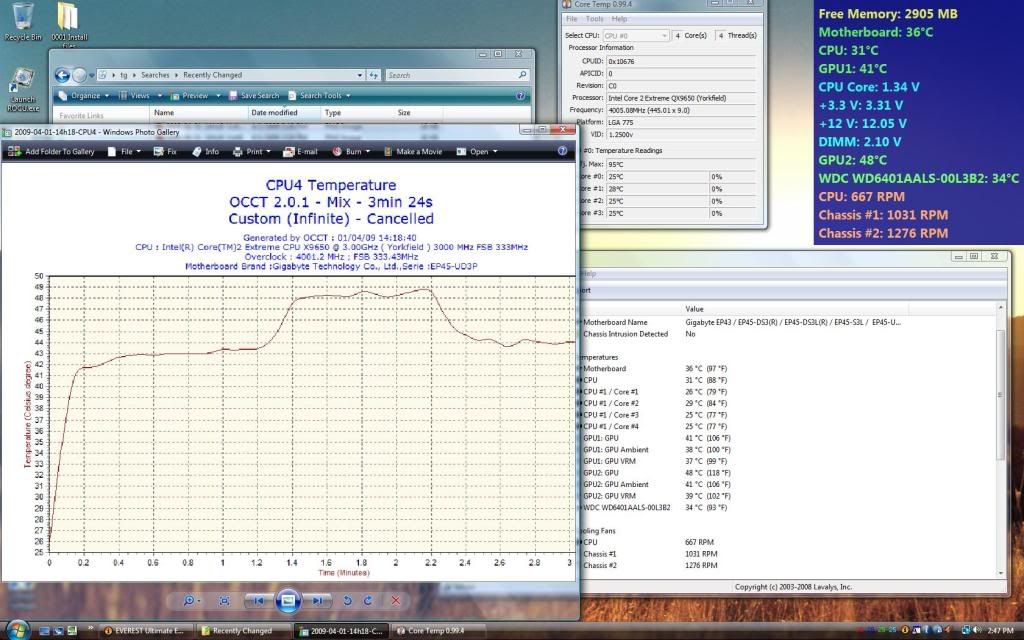Go to the next photo
Viewport: 1024px width, 640px height.
click(x=317, y=601)
